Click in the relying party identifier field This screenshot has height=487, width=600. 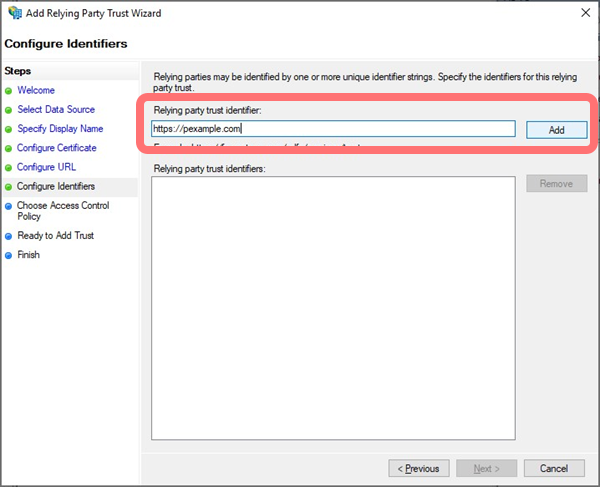click(332, 129)
